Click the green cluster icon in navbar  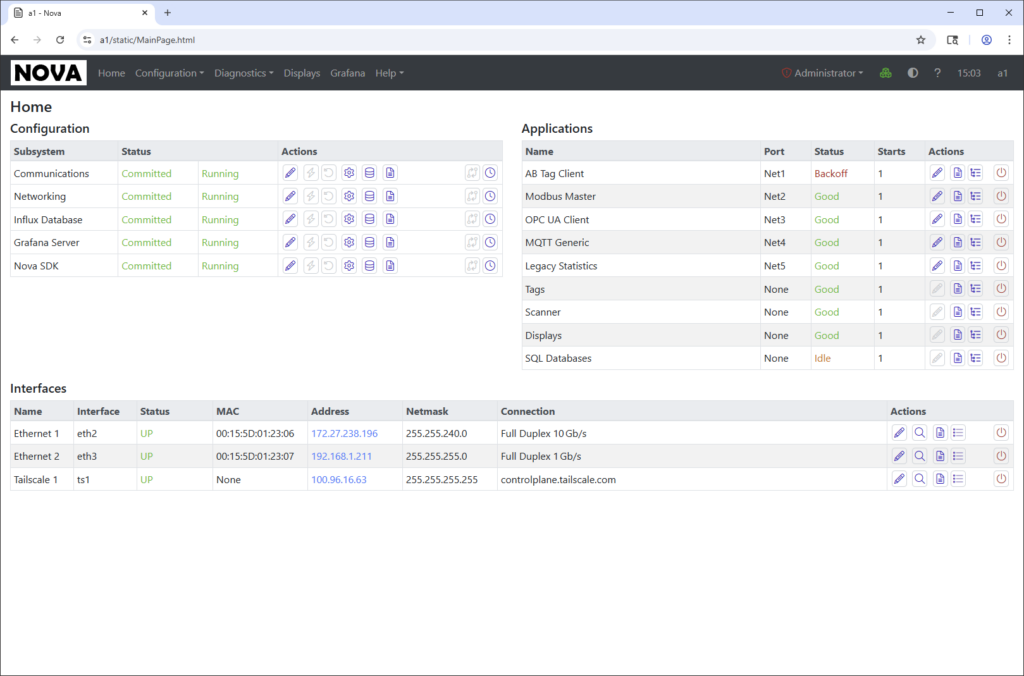tap(885, 73)
